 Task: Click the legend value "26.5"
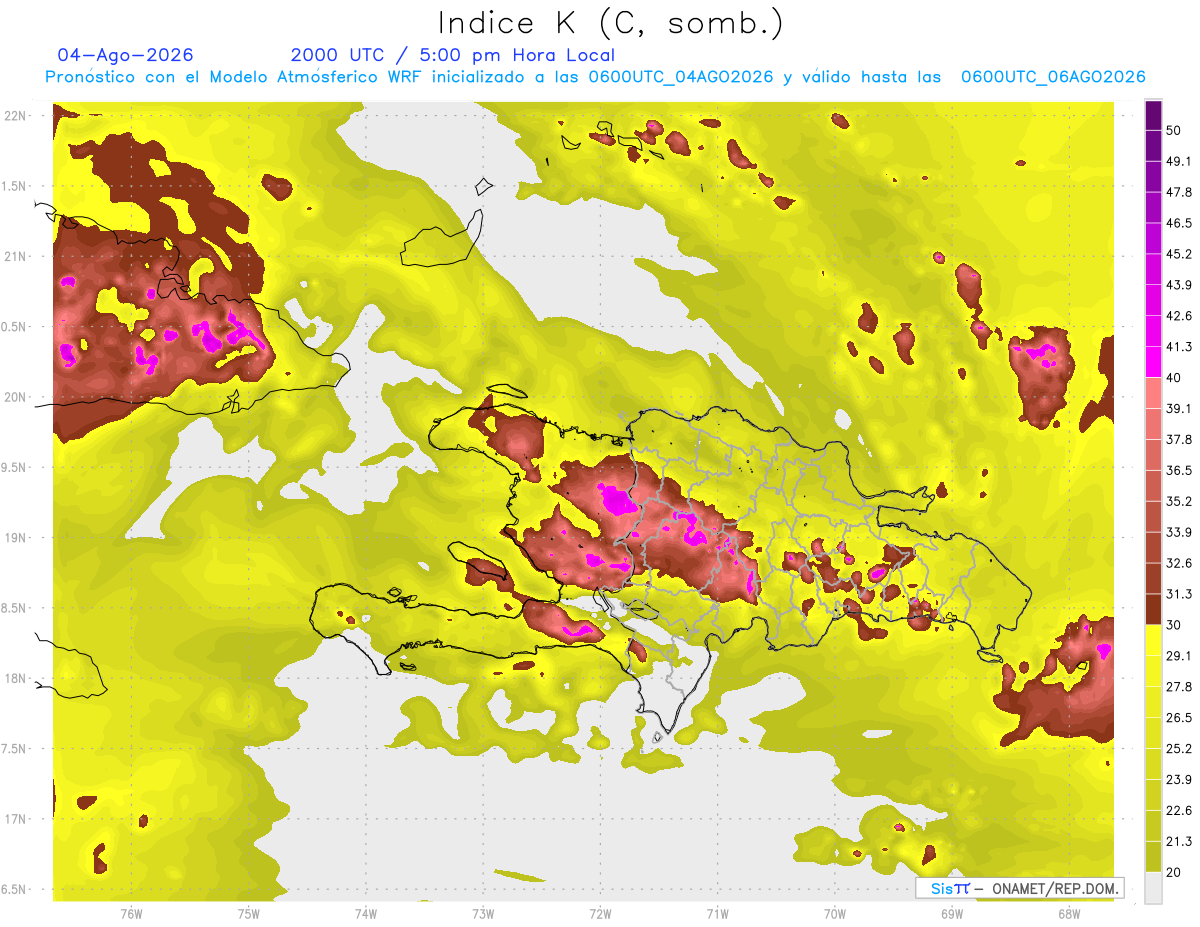[1178, 718]
